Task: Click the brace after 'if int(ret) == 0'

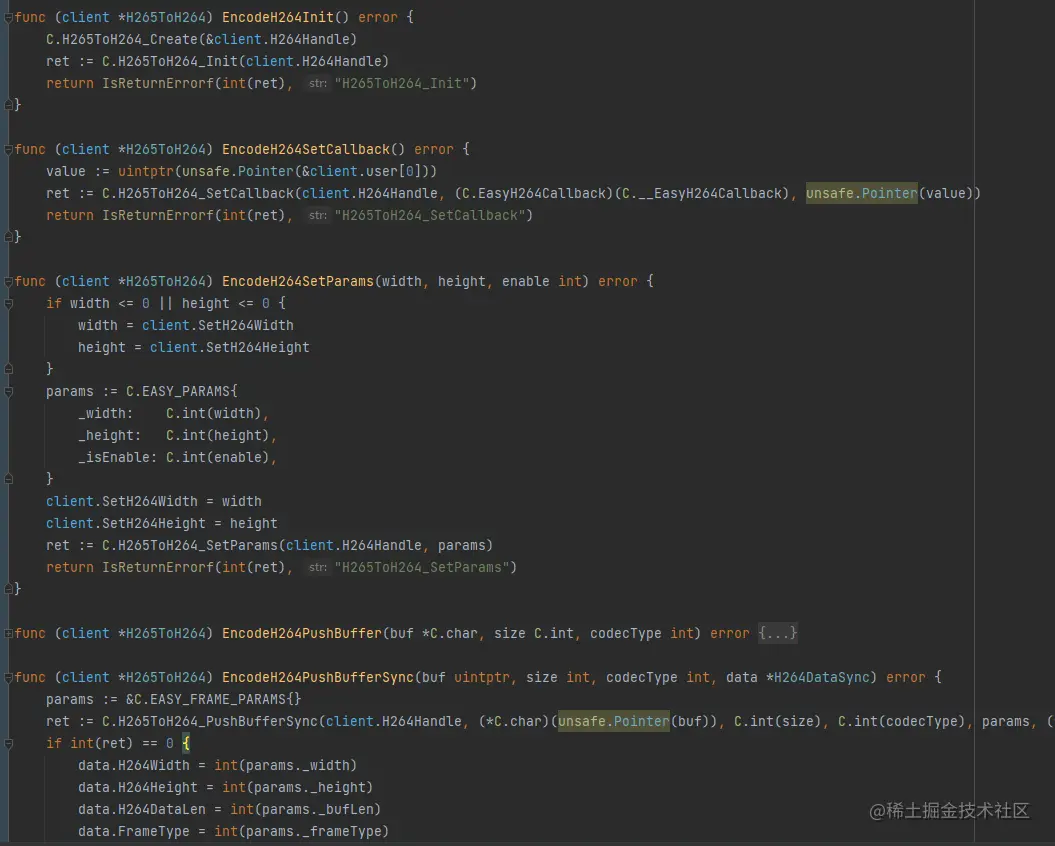Action: (186, 743)
